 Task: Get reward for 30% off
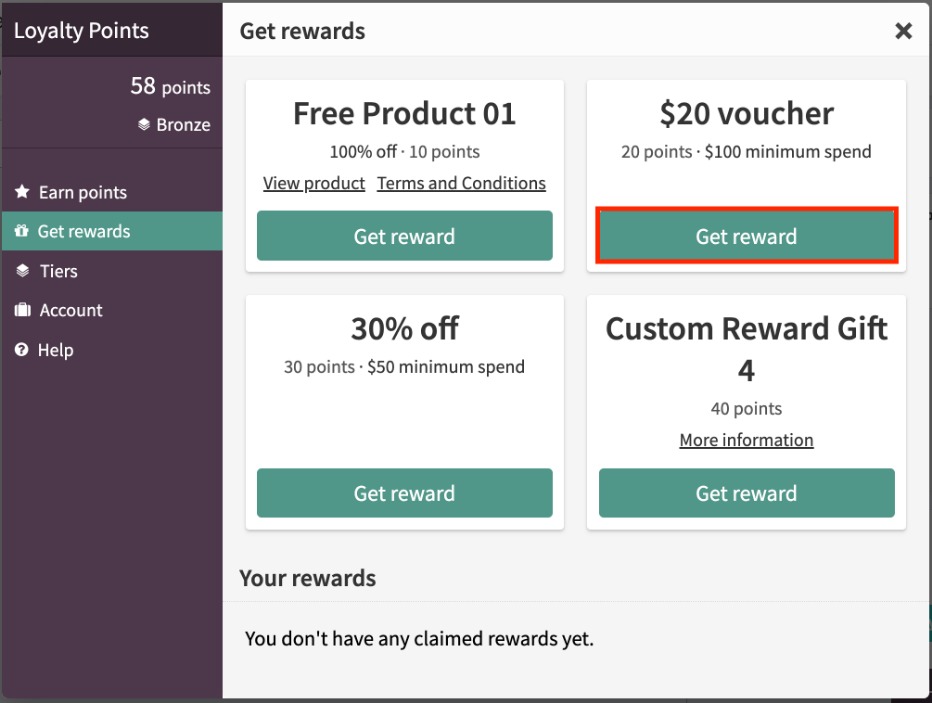click(404, 493)
